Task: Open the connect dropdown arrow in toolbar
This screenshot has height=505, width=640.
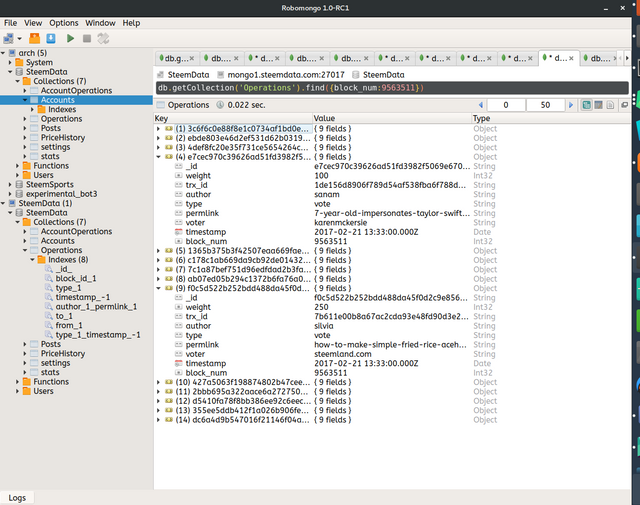Action: tap(19, 39)
